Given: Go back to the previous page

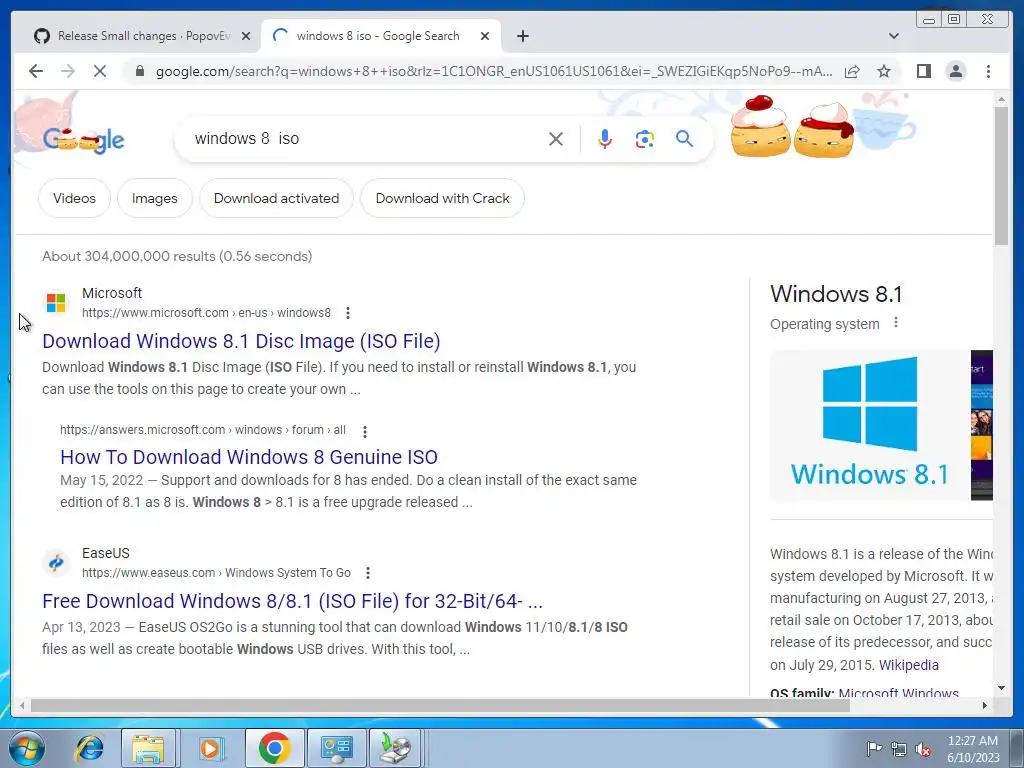Looking at the screenshot, I should point(36,71).
